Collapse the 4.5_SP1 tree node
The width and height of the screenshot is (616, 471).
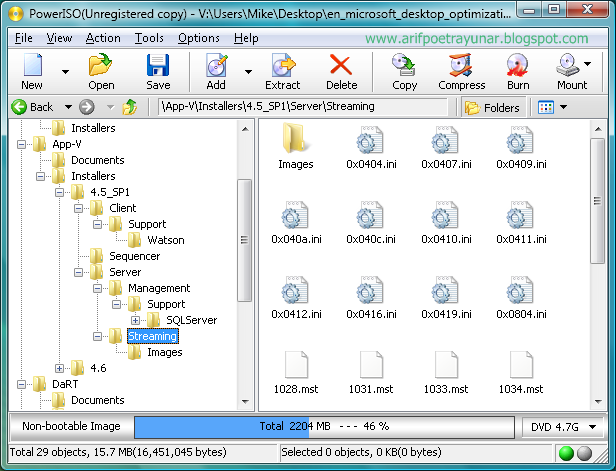(59, 192)
